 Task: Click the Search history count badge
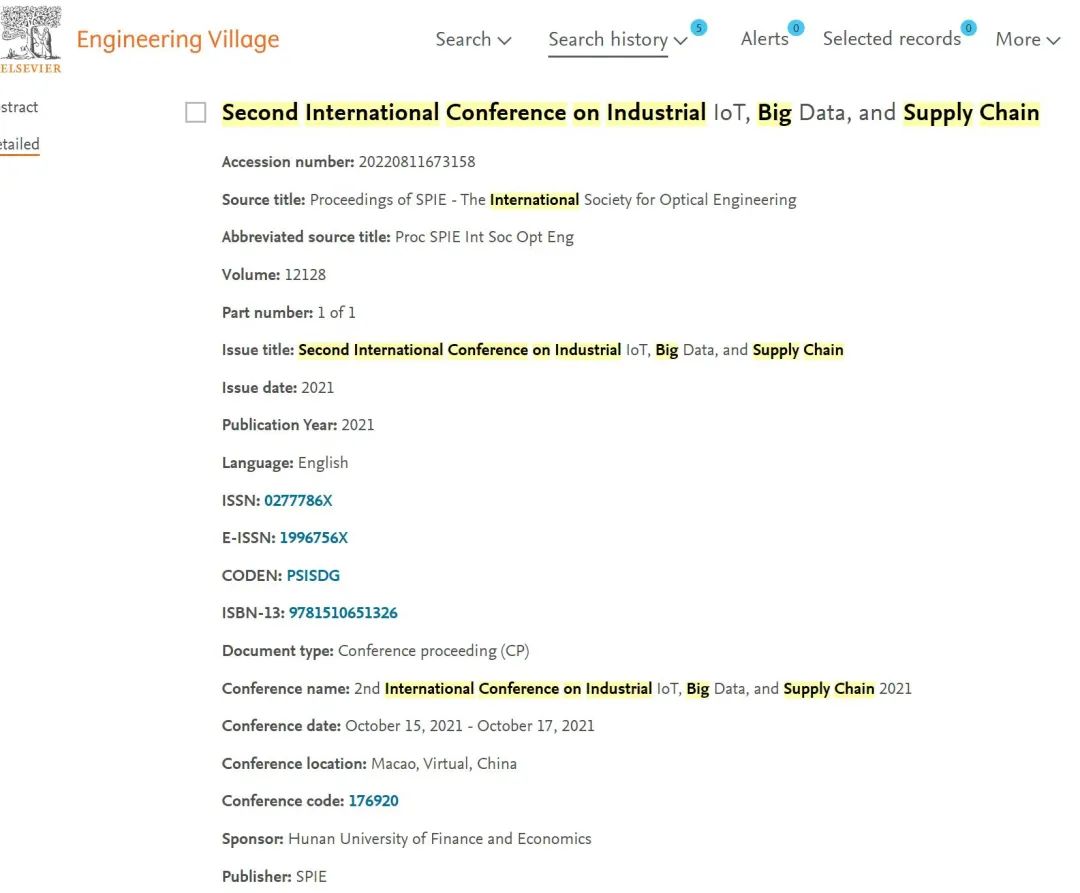tap(698, 28)
